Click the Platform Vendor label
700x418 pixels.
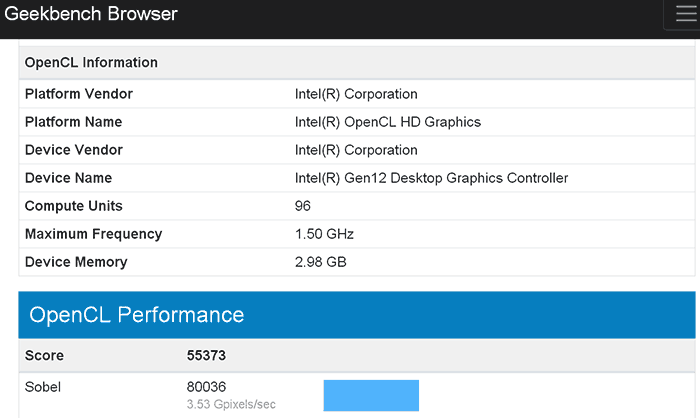(x=79, y=94)
